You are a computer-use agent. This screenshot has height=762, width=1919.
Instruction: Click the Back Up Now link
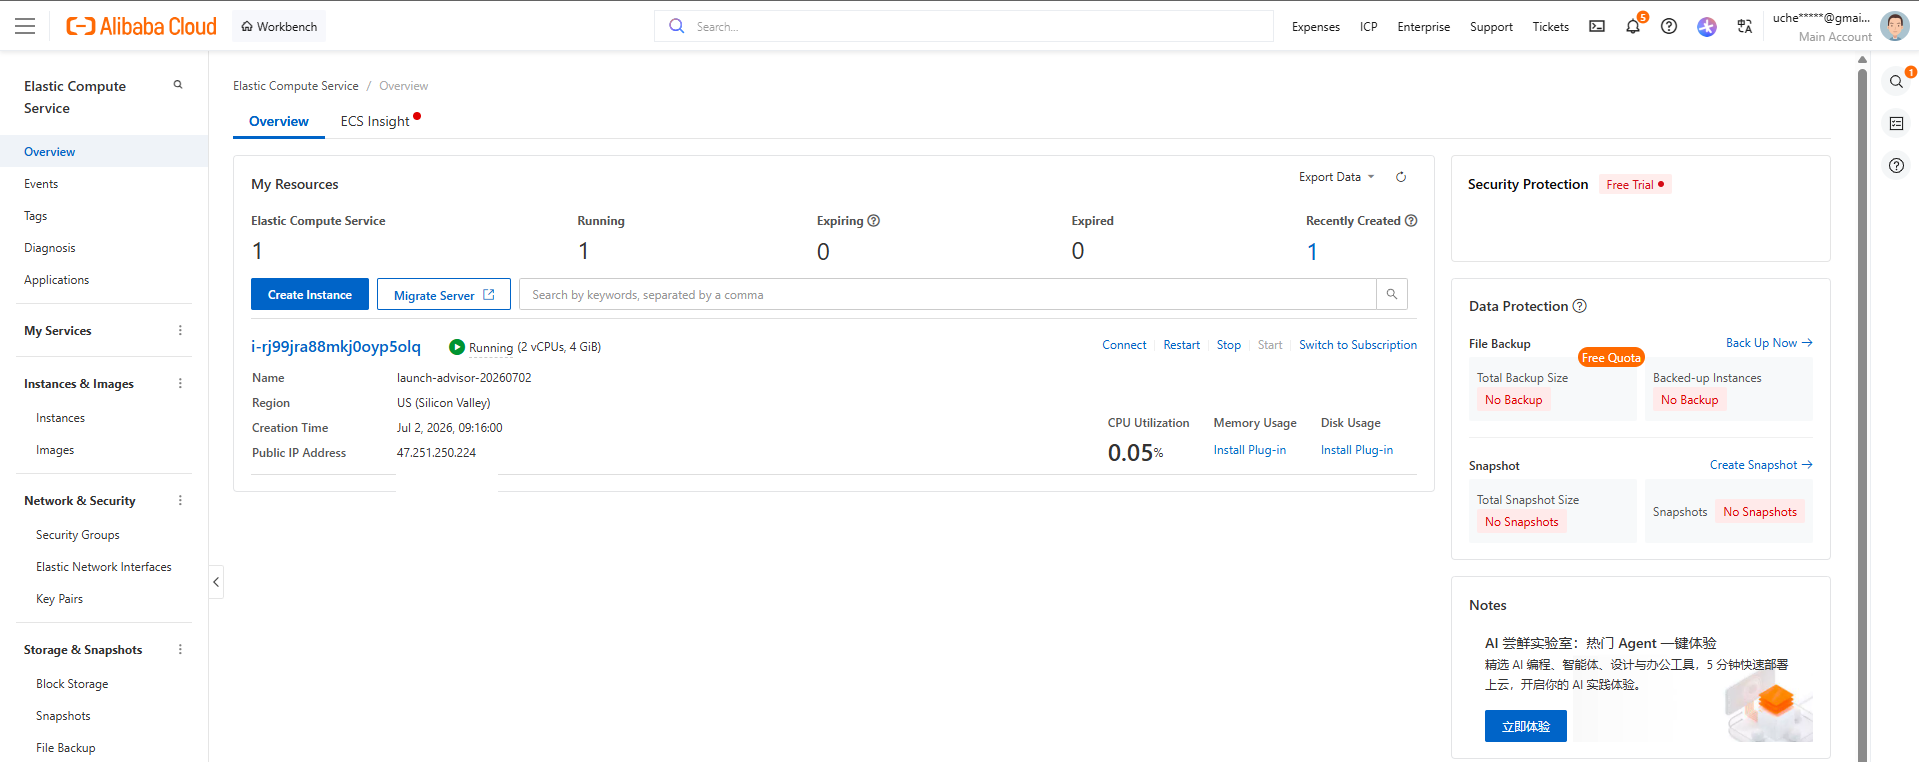tap(1769, 343)
